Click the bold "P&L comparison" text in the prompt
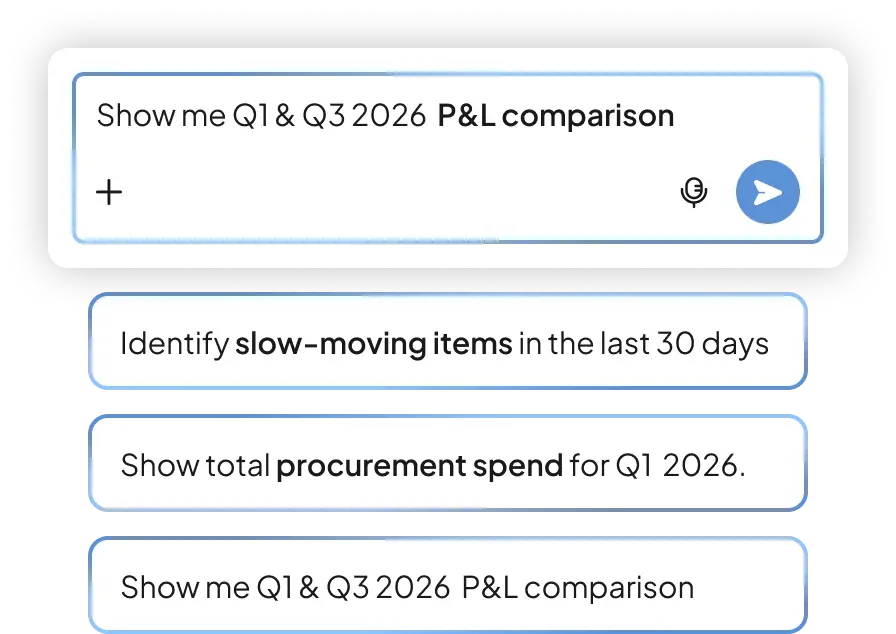The width and height of the screenshot is (896, 634). 555,116
